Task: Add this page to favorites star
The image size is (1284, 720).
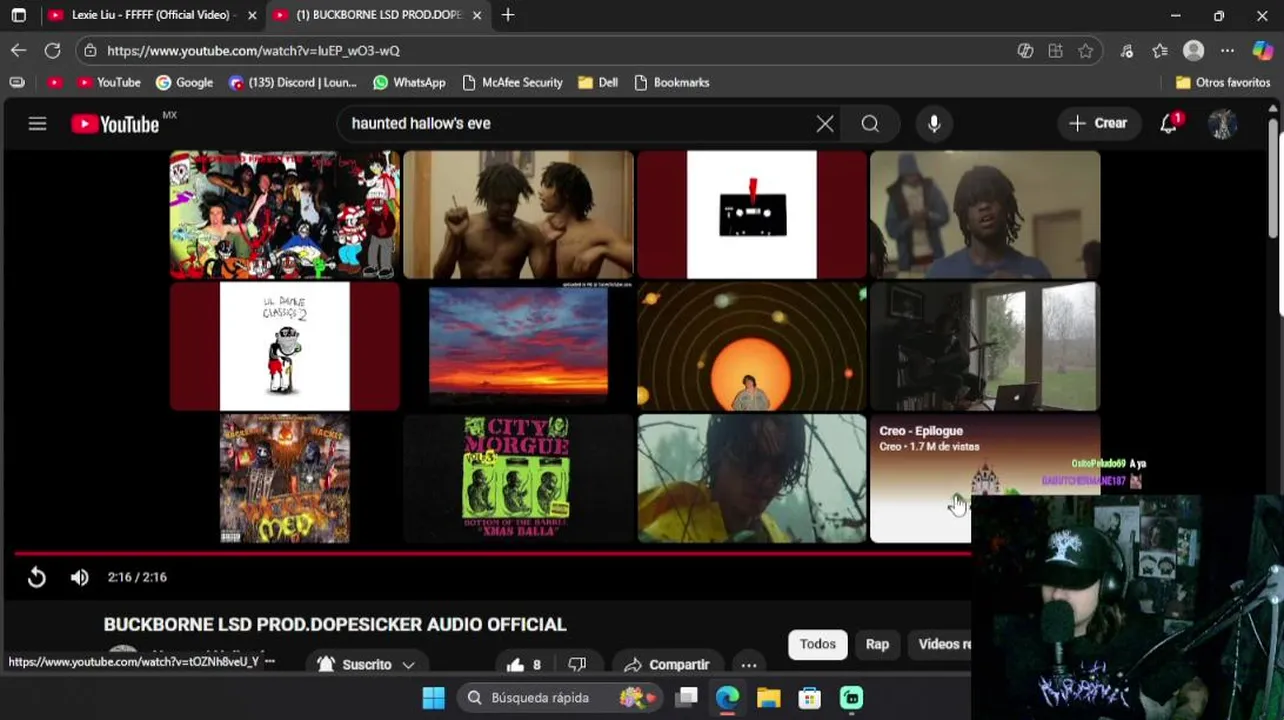Action: pos(1086,50)
